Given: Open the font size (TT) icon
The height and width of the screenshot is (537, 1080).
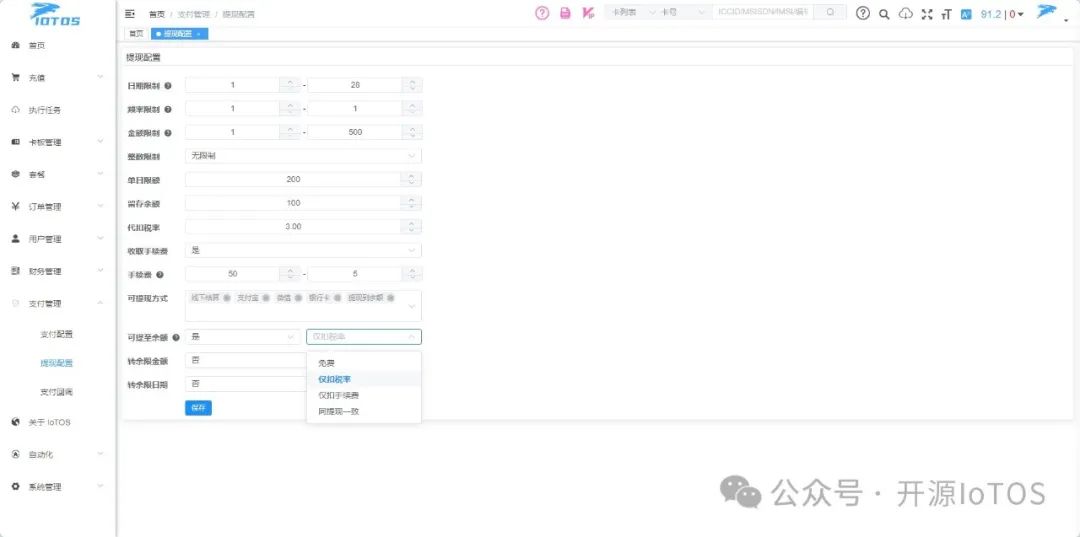Looking at the screenshot, I should click(x=946, y=14).
